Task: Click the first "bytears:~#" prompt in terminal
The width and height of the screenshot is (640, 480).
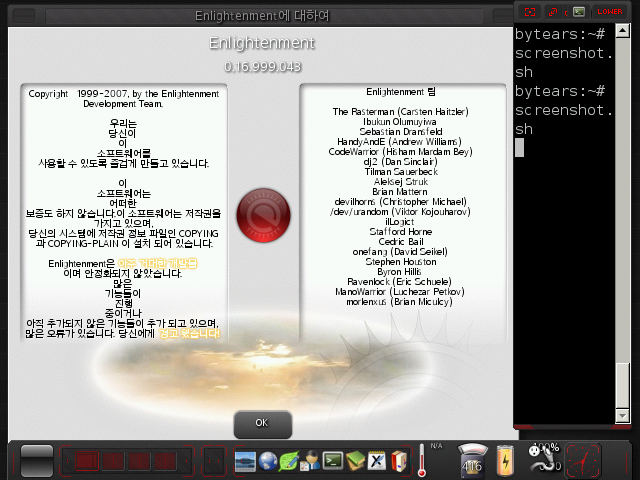Action: pos(560,34)
